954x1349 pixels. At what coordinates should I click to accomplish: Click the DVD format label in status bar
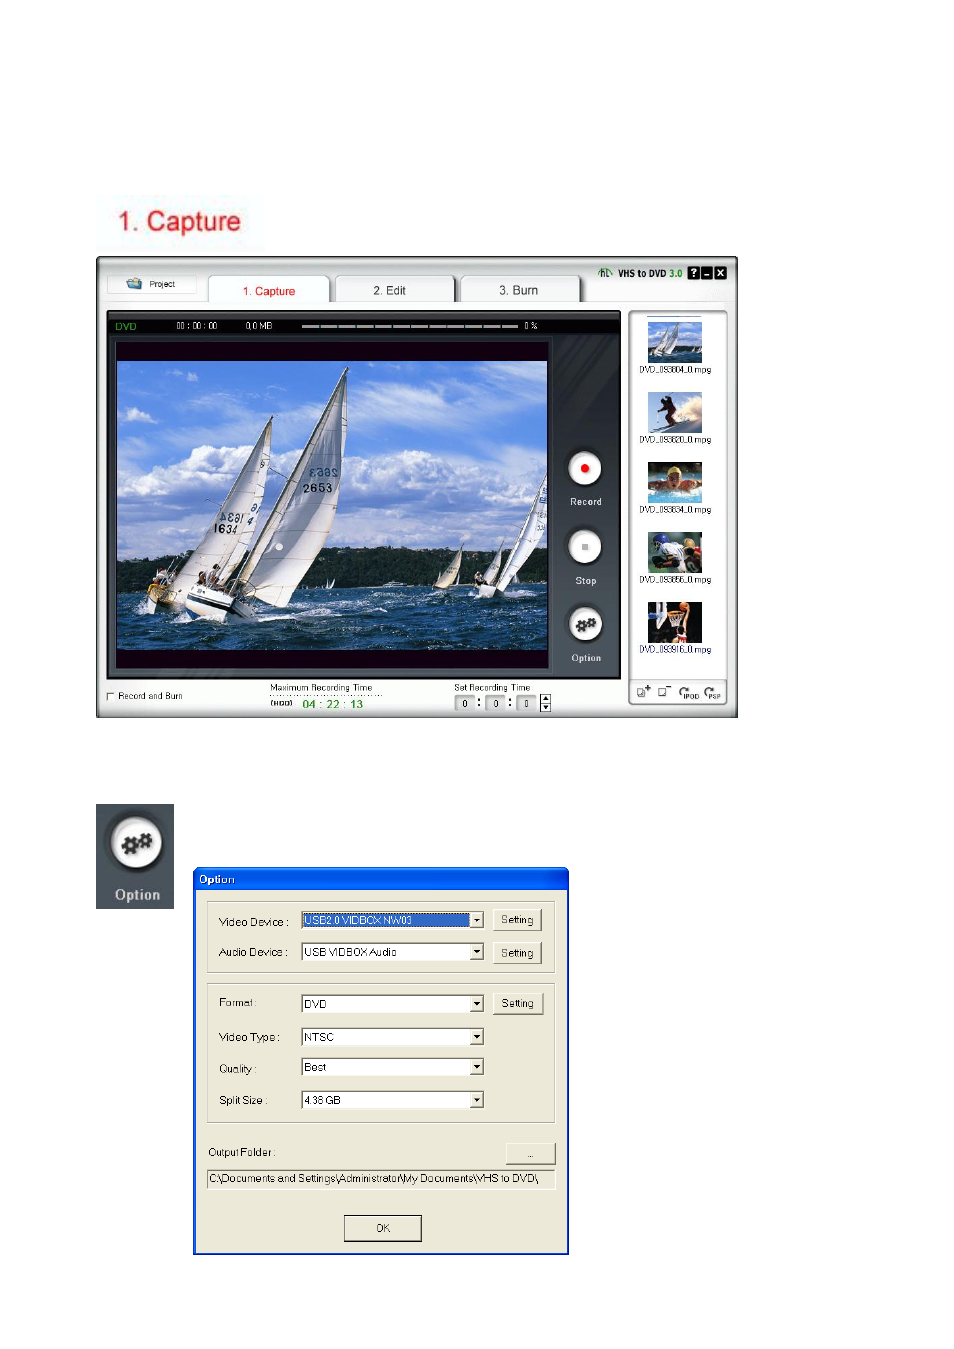point(126,326)
